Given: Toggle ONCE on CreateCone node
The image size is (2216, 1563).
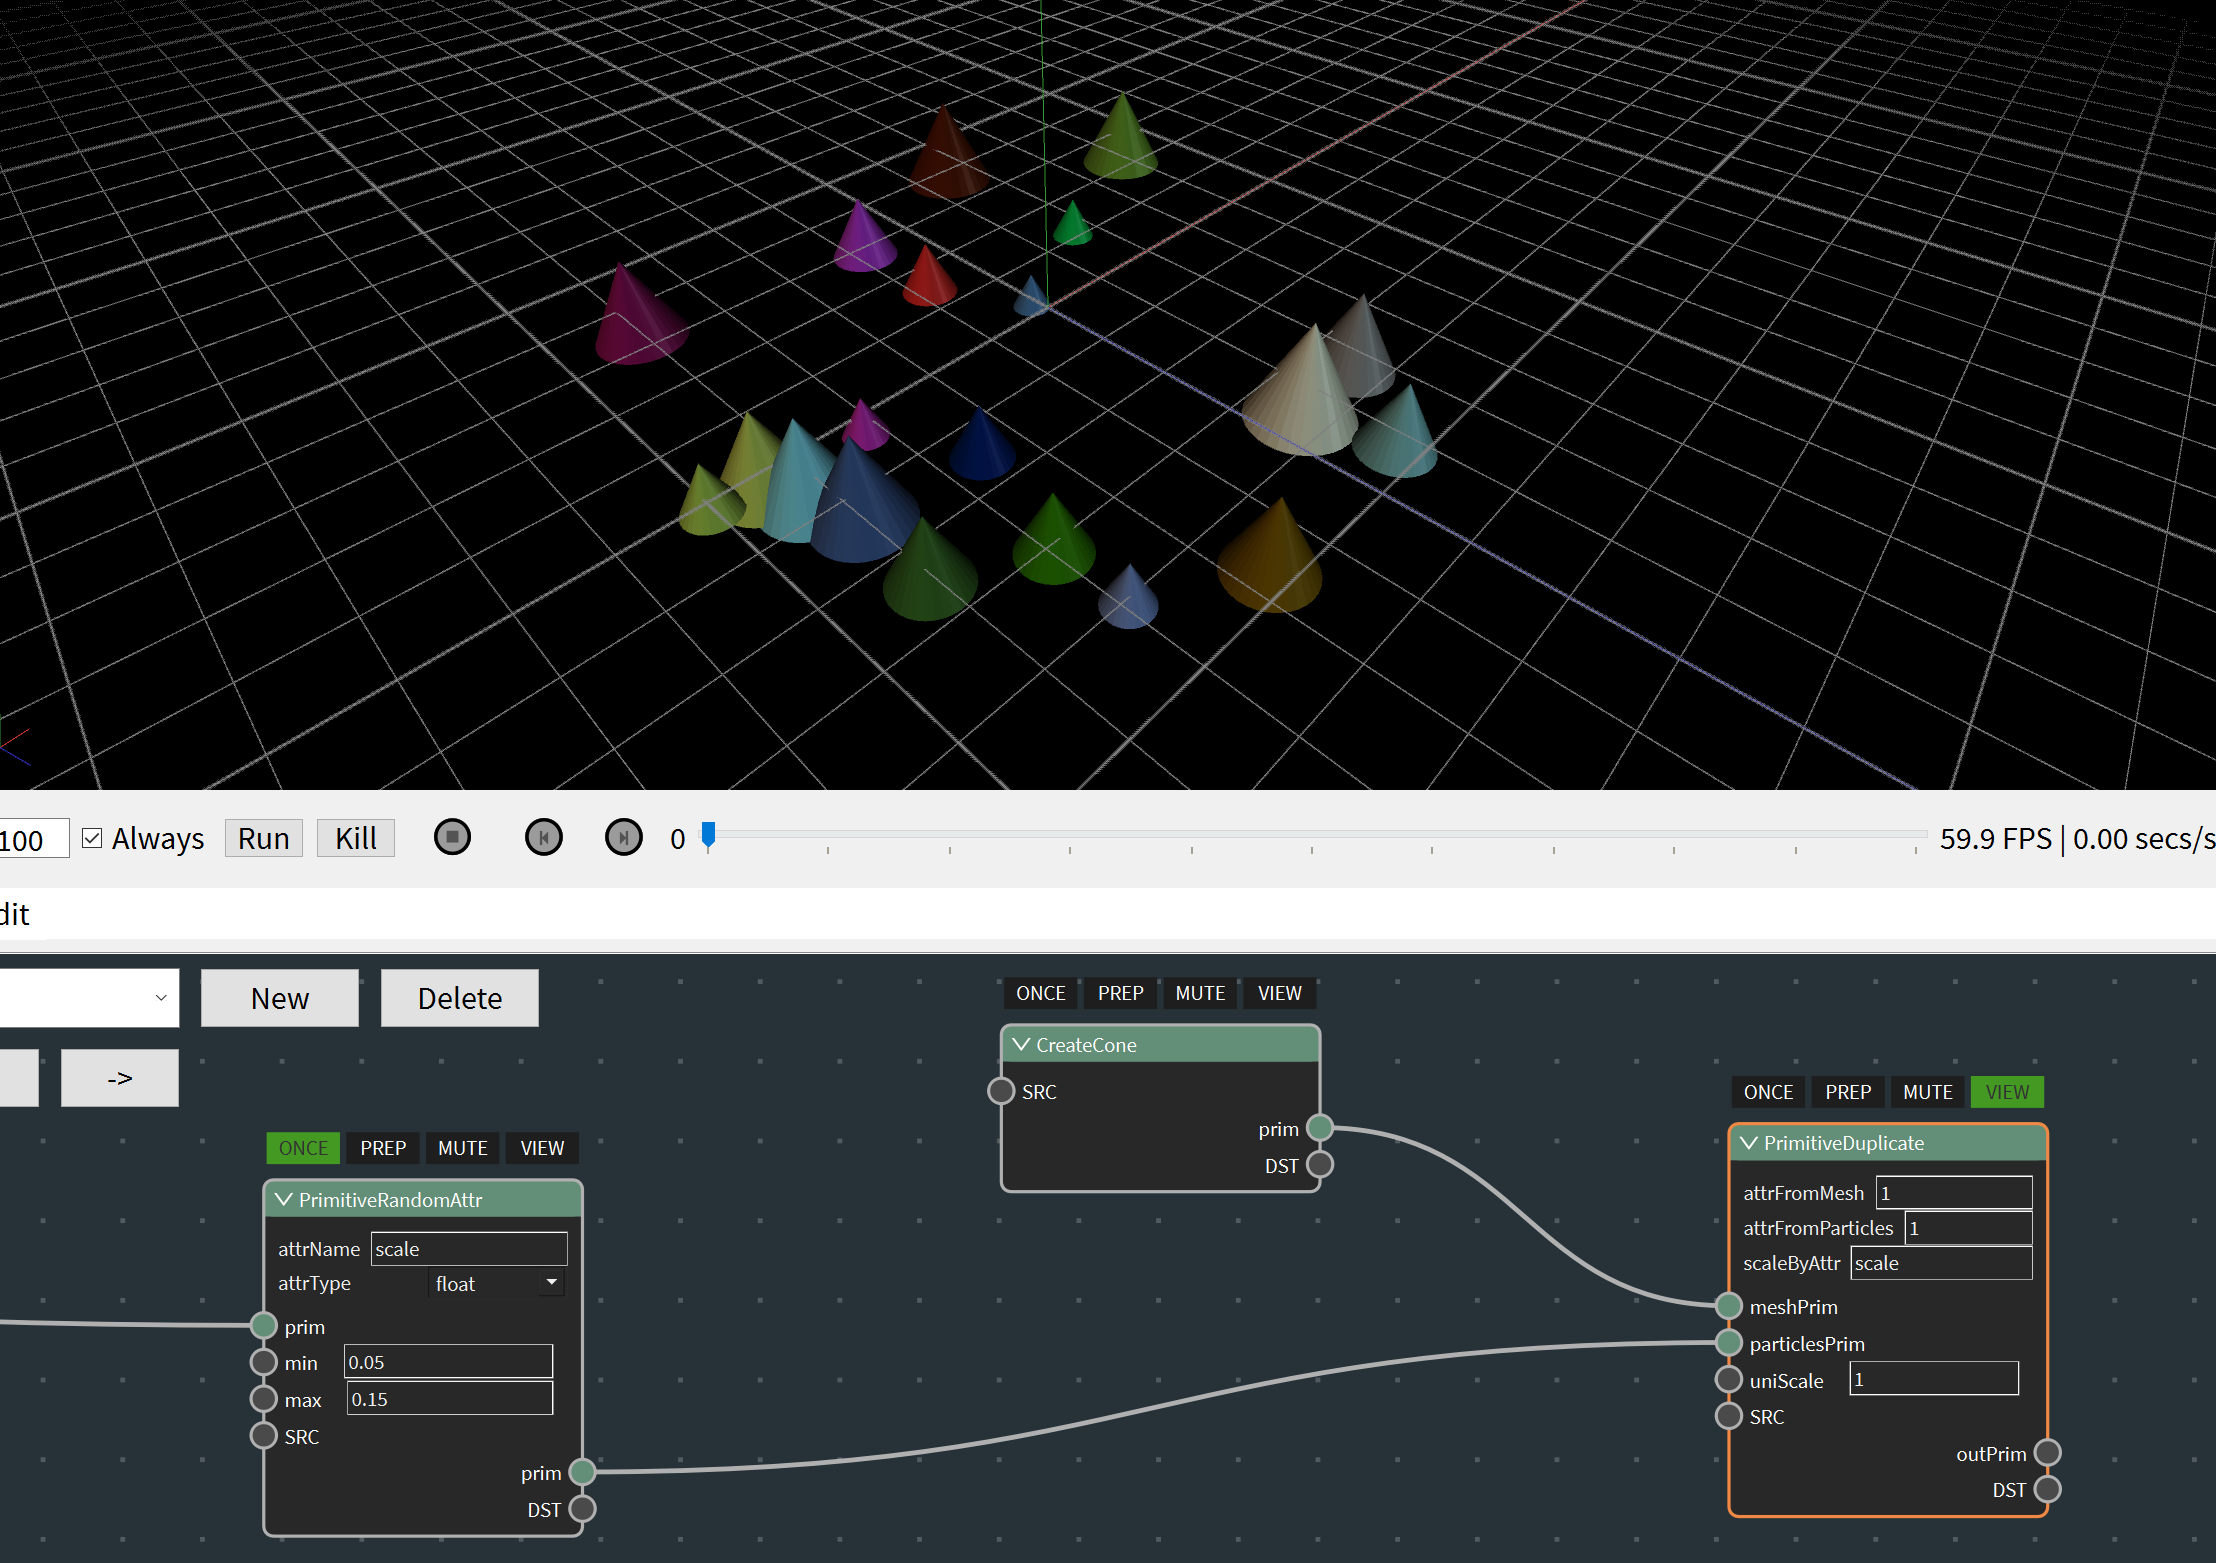Looking at the screenshot, I should pos(1041,993).
